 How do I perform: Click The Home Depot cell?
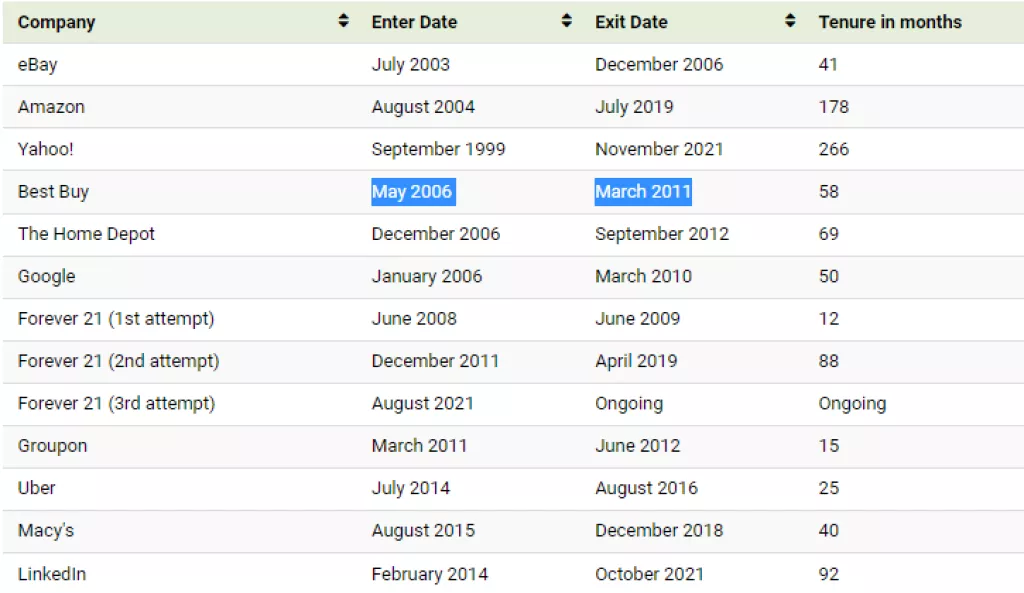point(87,234)
